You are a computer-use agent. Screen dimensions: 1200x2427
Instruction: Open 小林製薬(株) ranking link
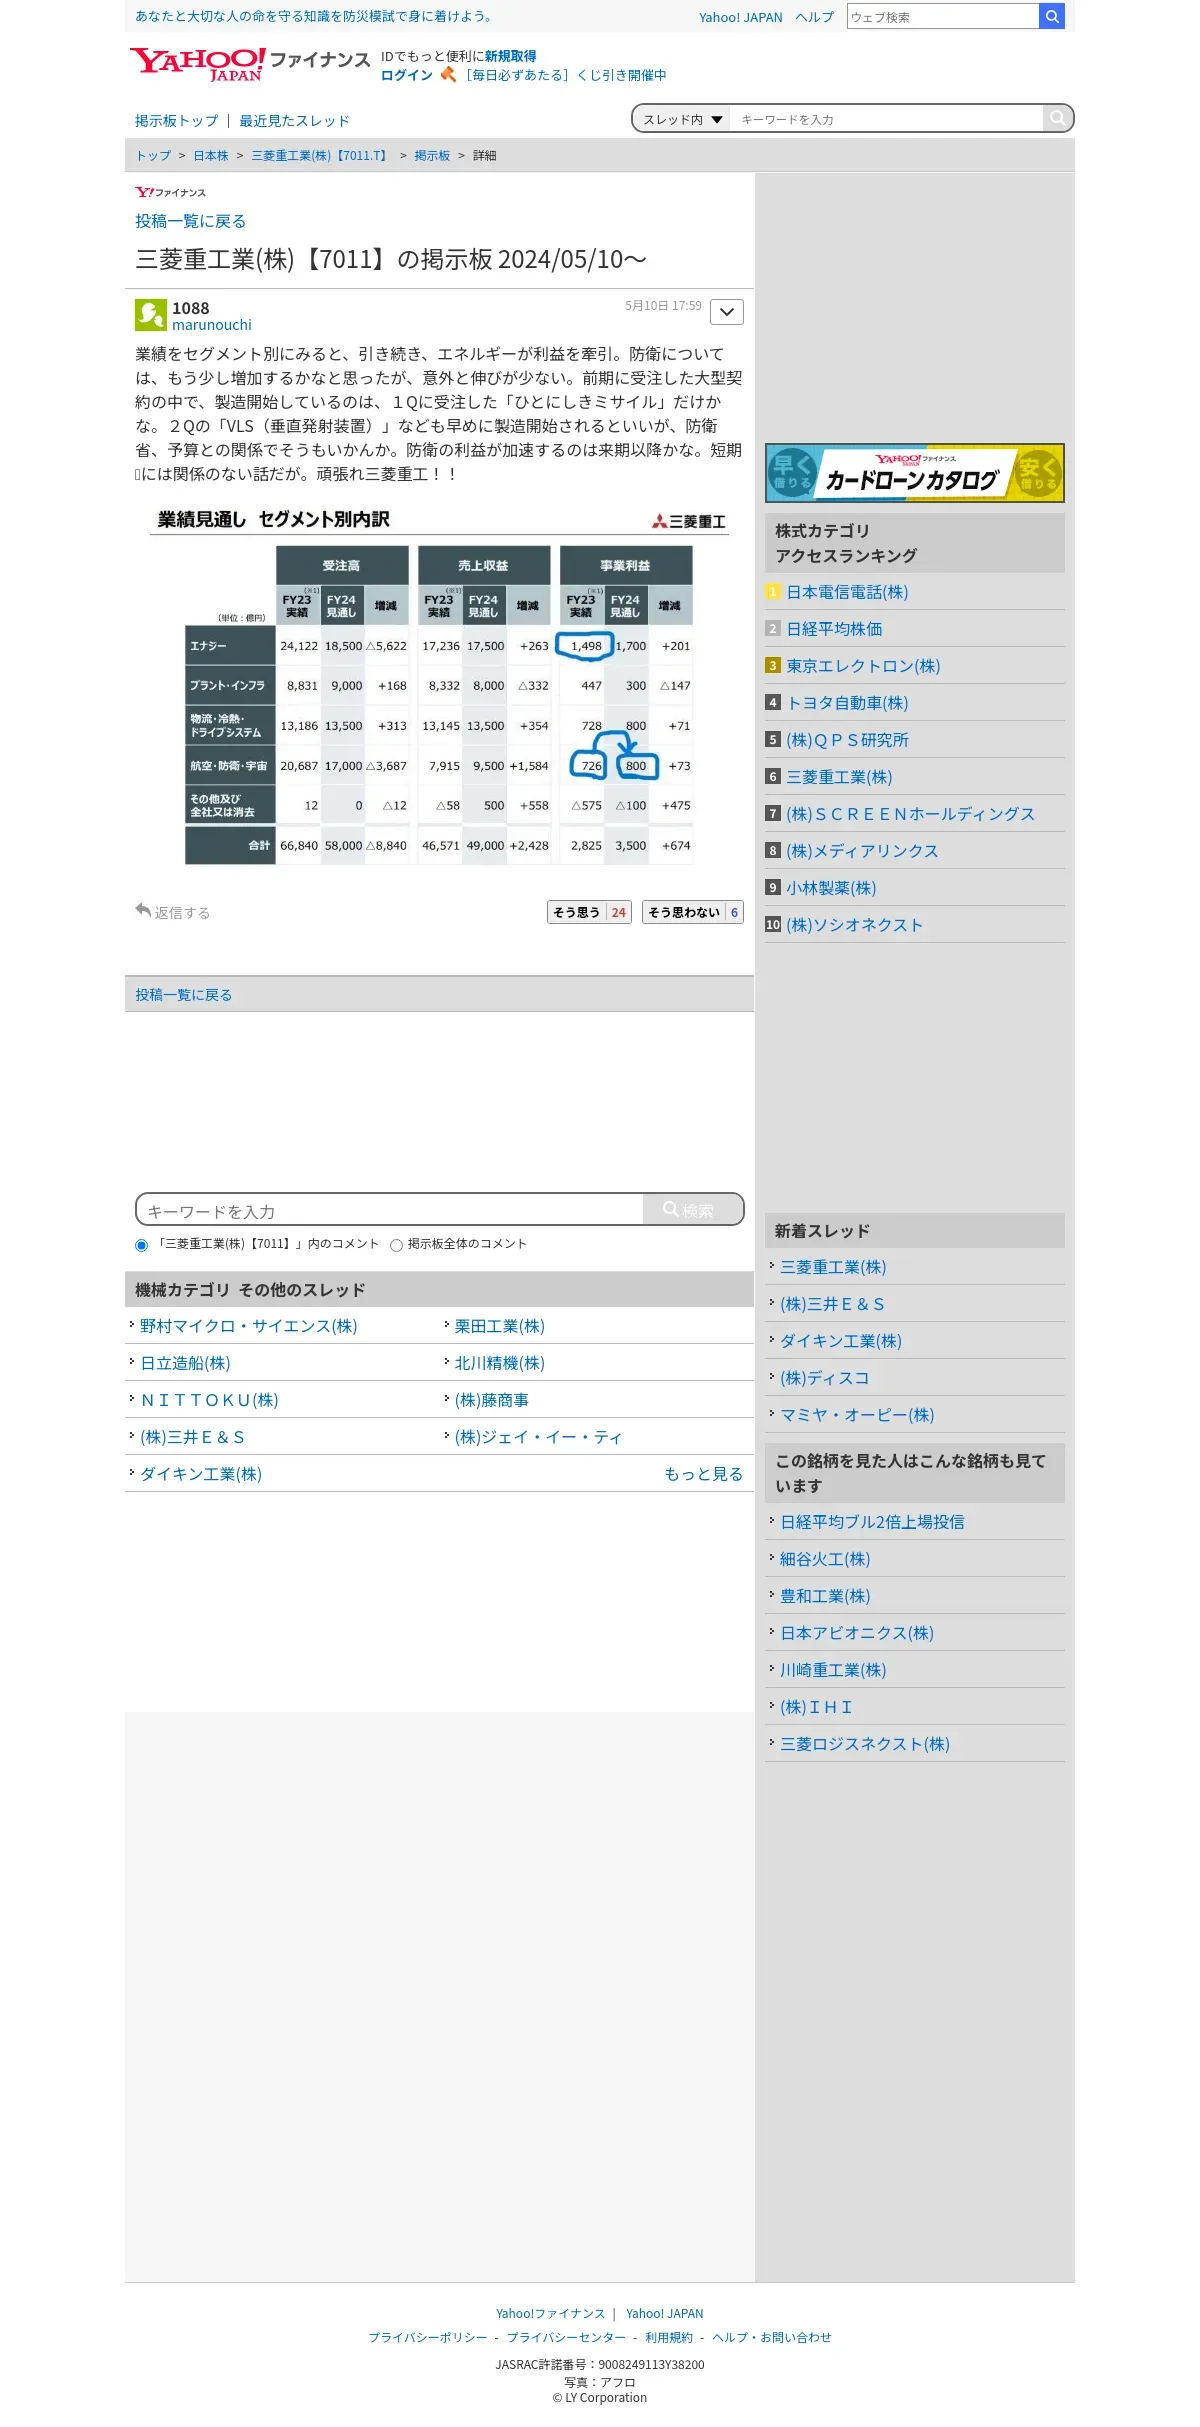(x=831, y=888)
